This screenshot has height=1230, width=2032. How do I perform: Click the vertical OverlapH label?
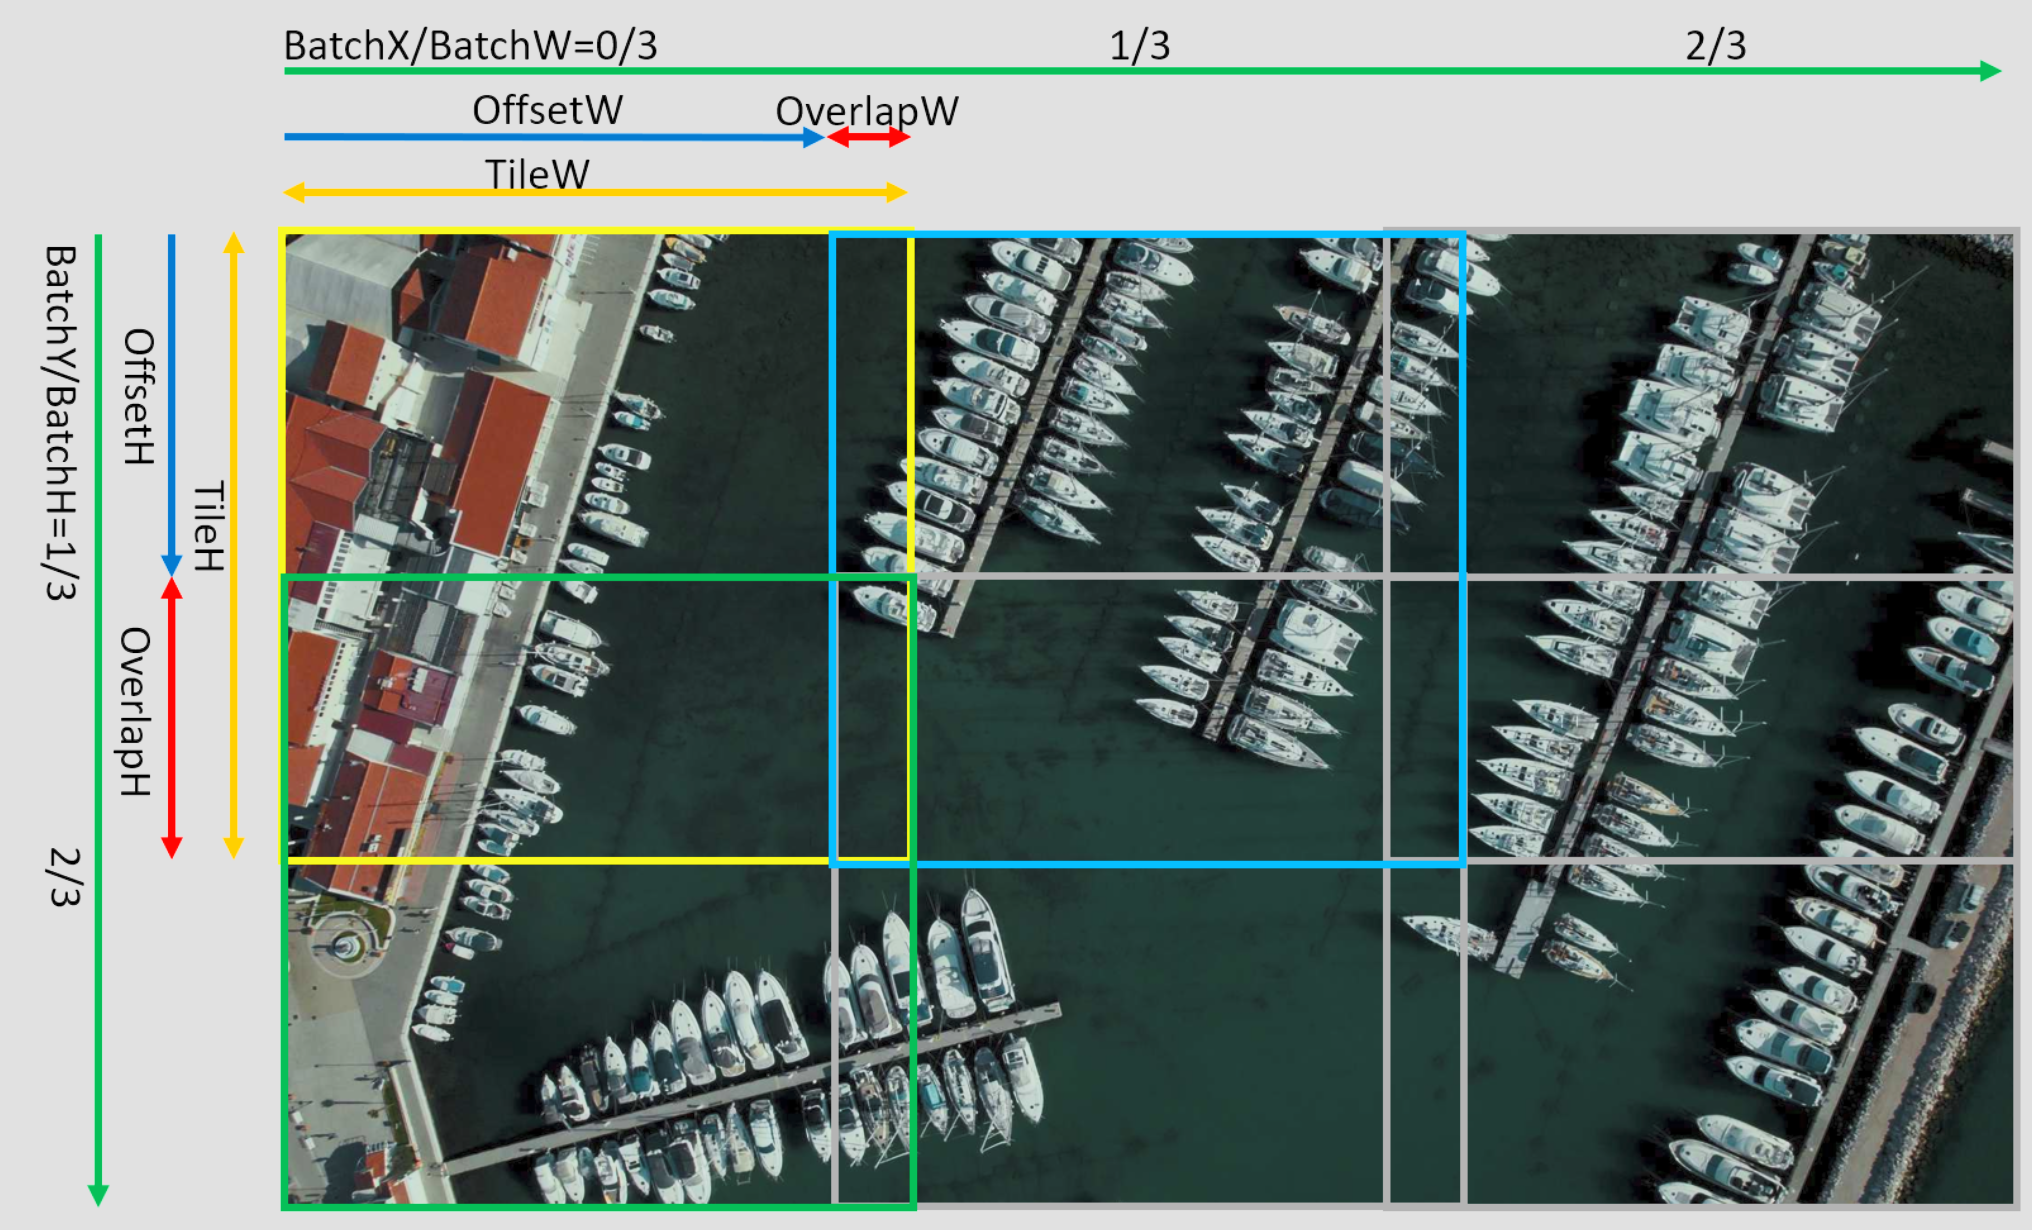[135, 711]
